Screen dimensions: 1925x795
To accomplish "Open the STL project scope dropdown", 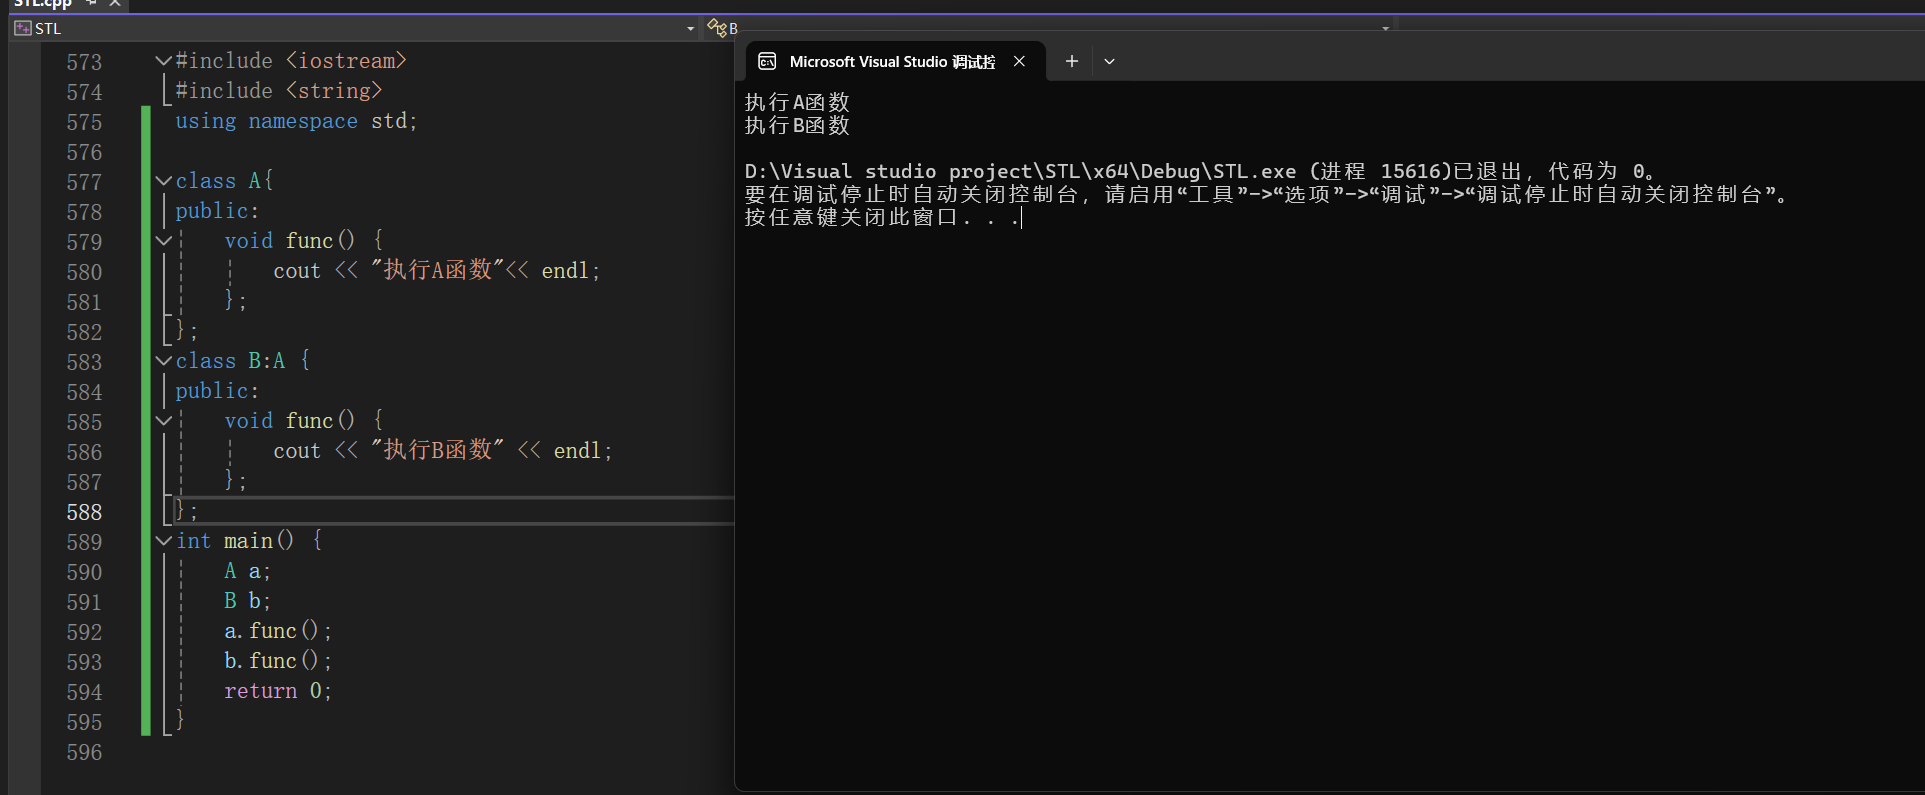I will pyautogui.click(x=690, y=28).
